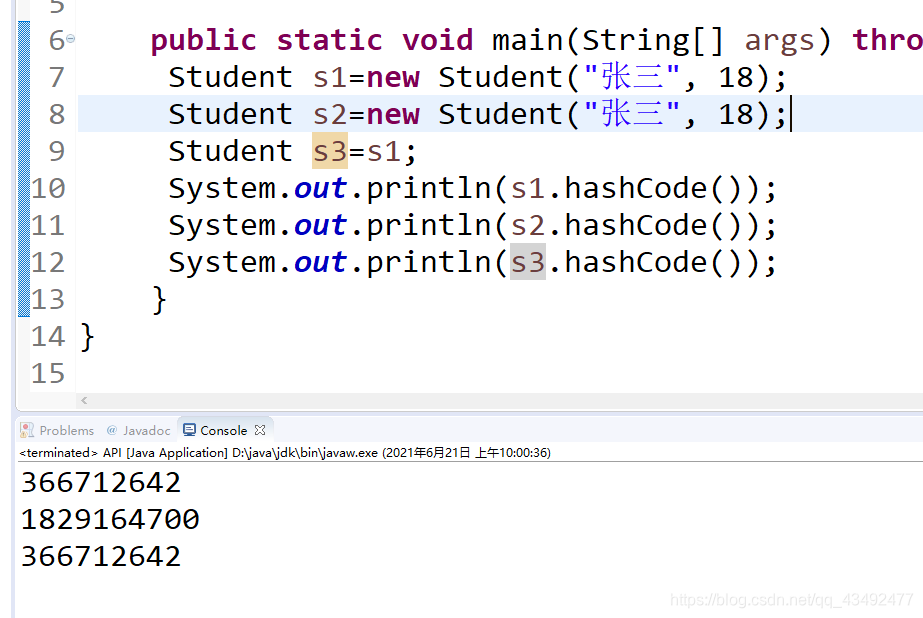Viewport: 923px width, 618px height.
Task: Close the Console view with its X icon
Action: 260,430
